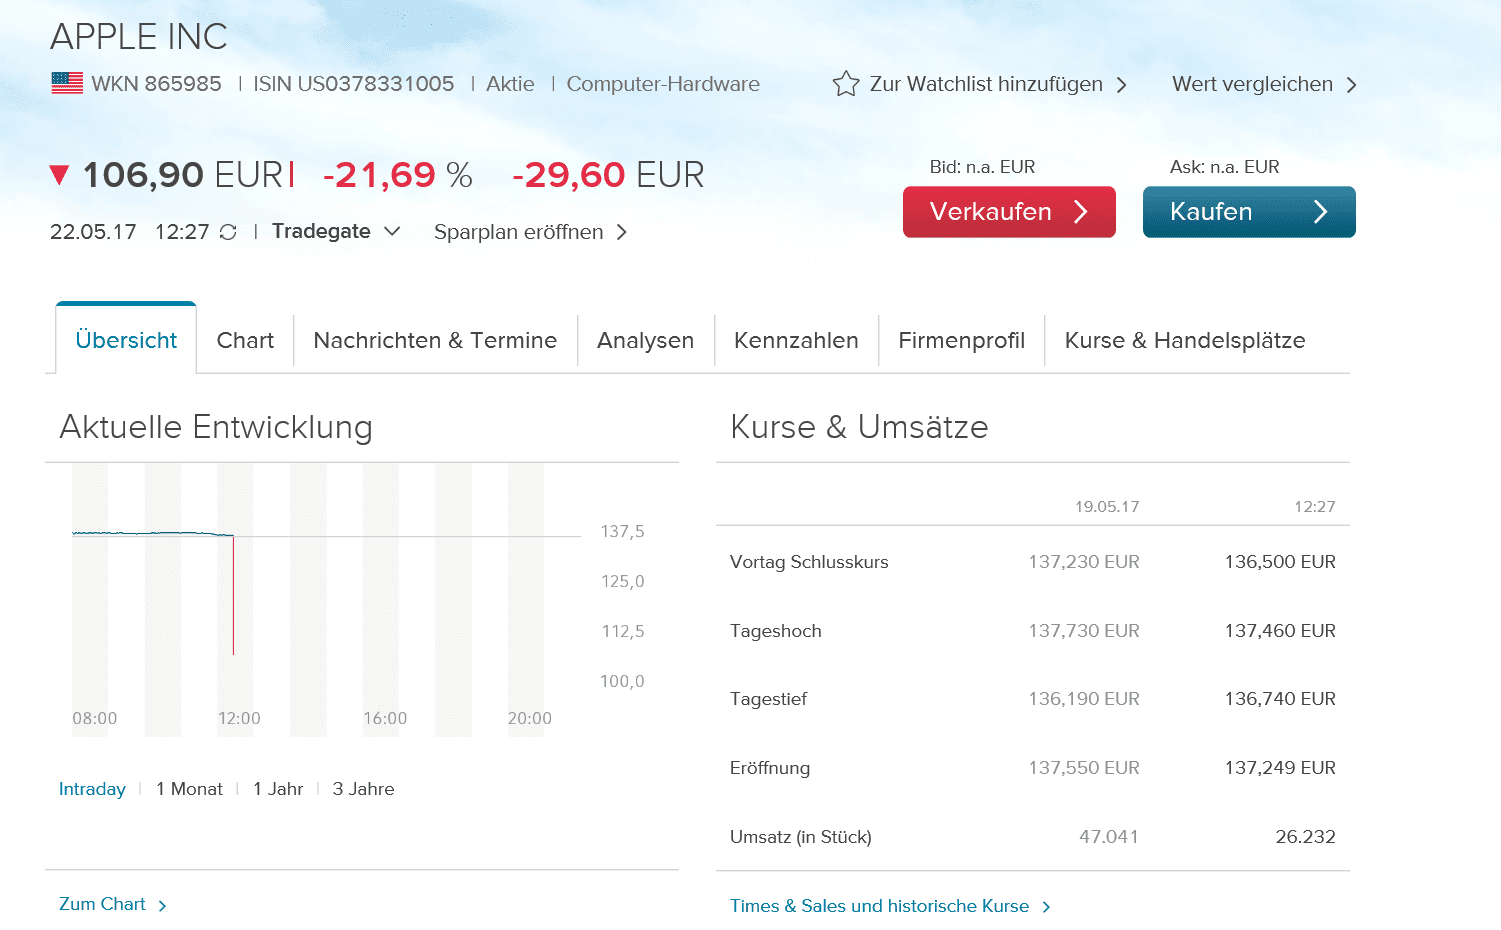1501x930 pixels.
Task: Click the 137,460 EUR value
Action: (1280, 631)
